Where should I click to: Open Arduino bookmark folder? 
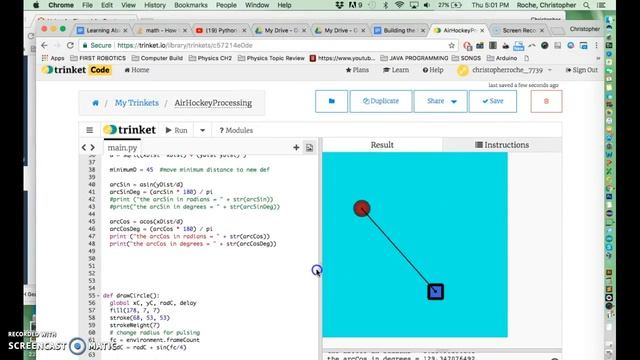pyautogui.click(x=502, y=58)
